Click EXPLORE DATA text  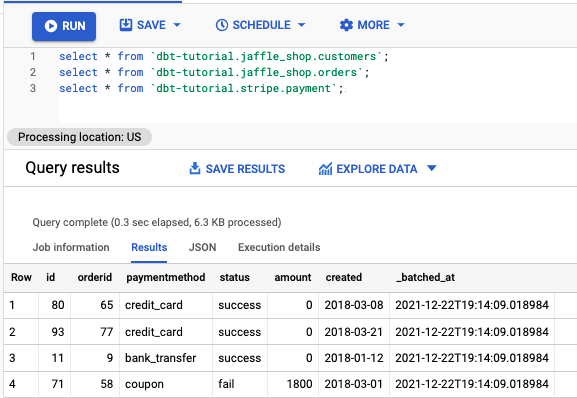click(377, 169)
